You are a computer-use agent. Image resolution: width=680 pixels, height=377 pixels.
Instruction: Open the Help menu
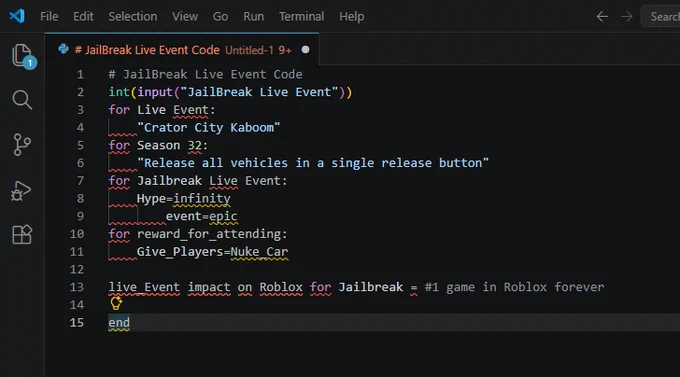coord(352,16)
